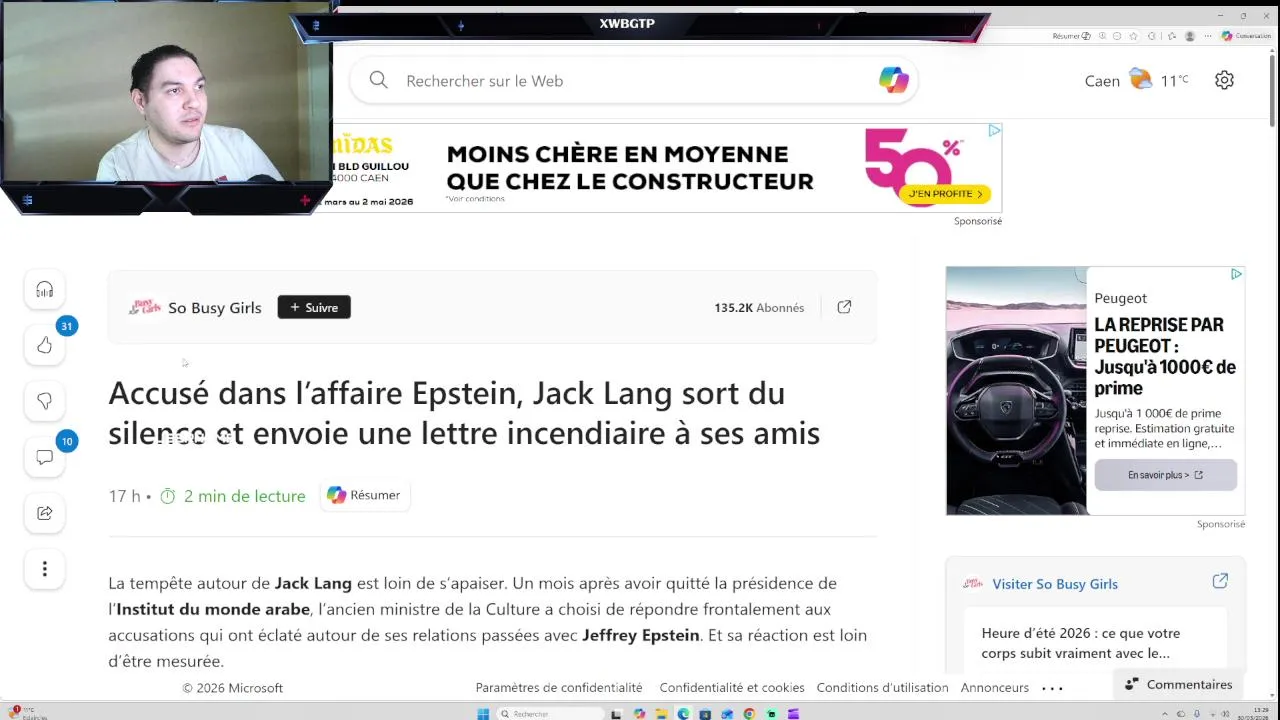The height and width of the screenshot is (720, 1280).
Task: Add page to favorites star icon
Action: pos(1133,36)
